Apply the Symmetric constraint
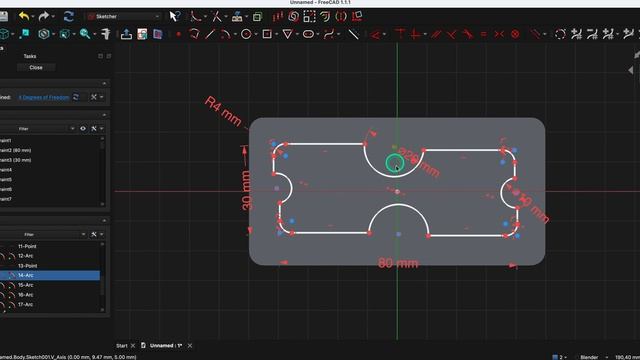The image size is (640, 360). 499,34
